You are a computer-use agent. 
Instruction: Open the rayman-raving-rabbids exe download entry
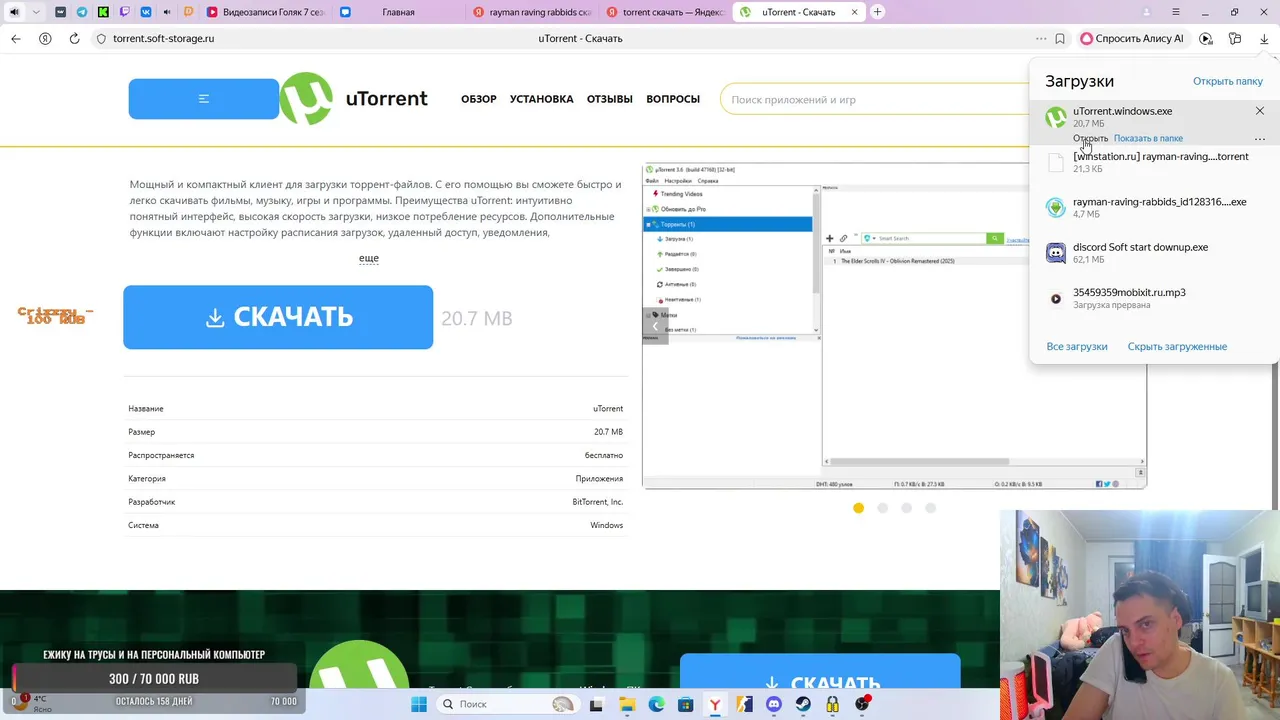coord(1154,207)
